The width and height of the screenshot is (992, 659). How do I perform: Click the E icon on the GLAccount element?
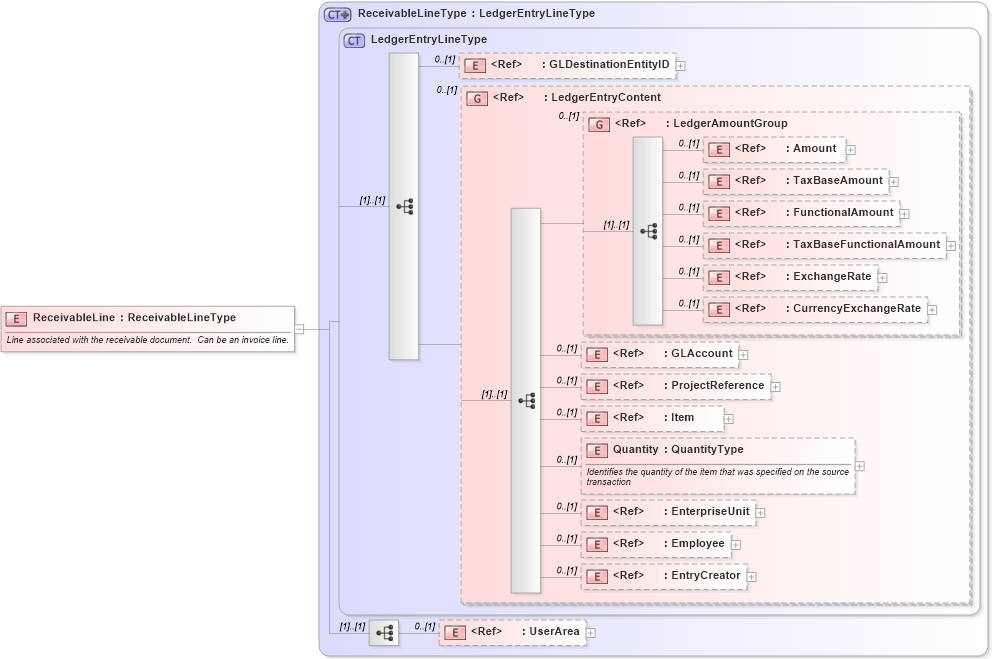click(597, 354)
